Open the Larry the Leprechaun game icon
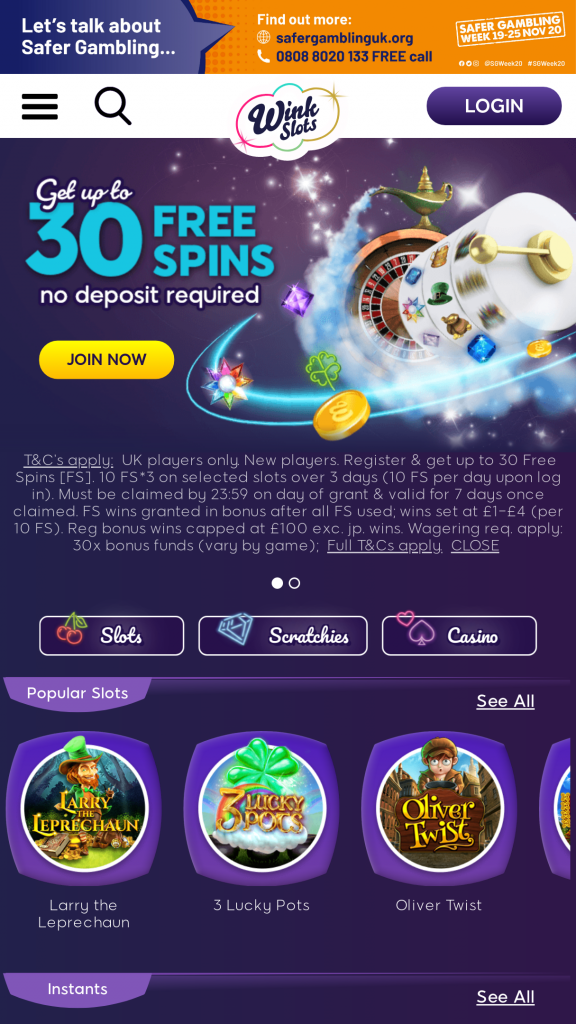The height and width of the screenshot is (1024, 576). (x=84, y=808)
